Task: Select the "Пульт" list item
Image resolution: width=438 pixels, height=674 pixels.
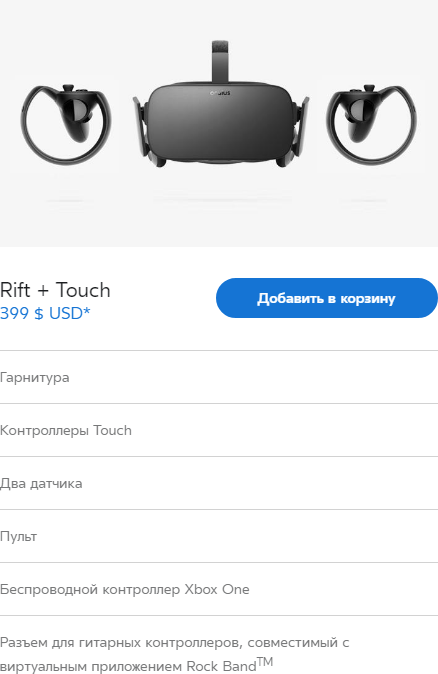Action: point(219,536)
